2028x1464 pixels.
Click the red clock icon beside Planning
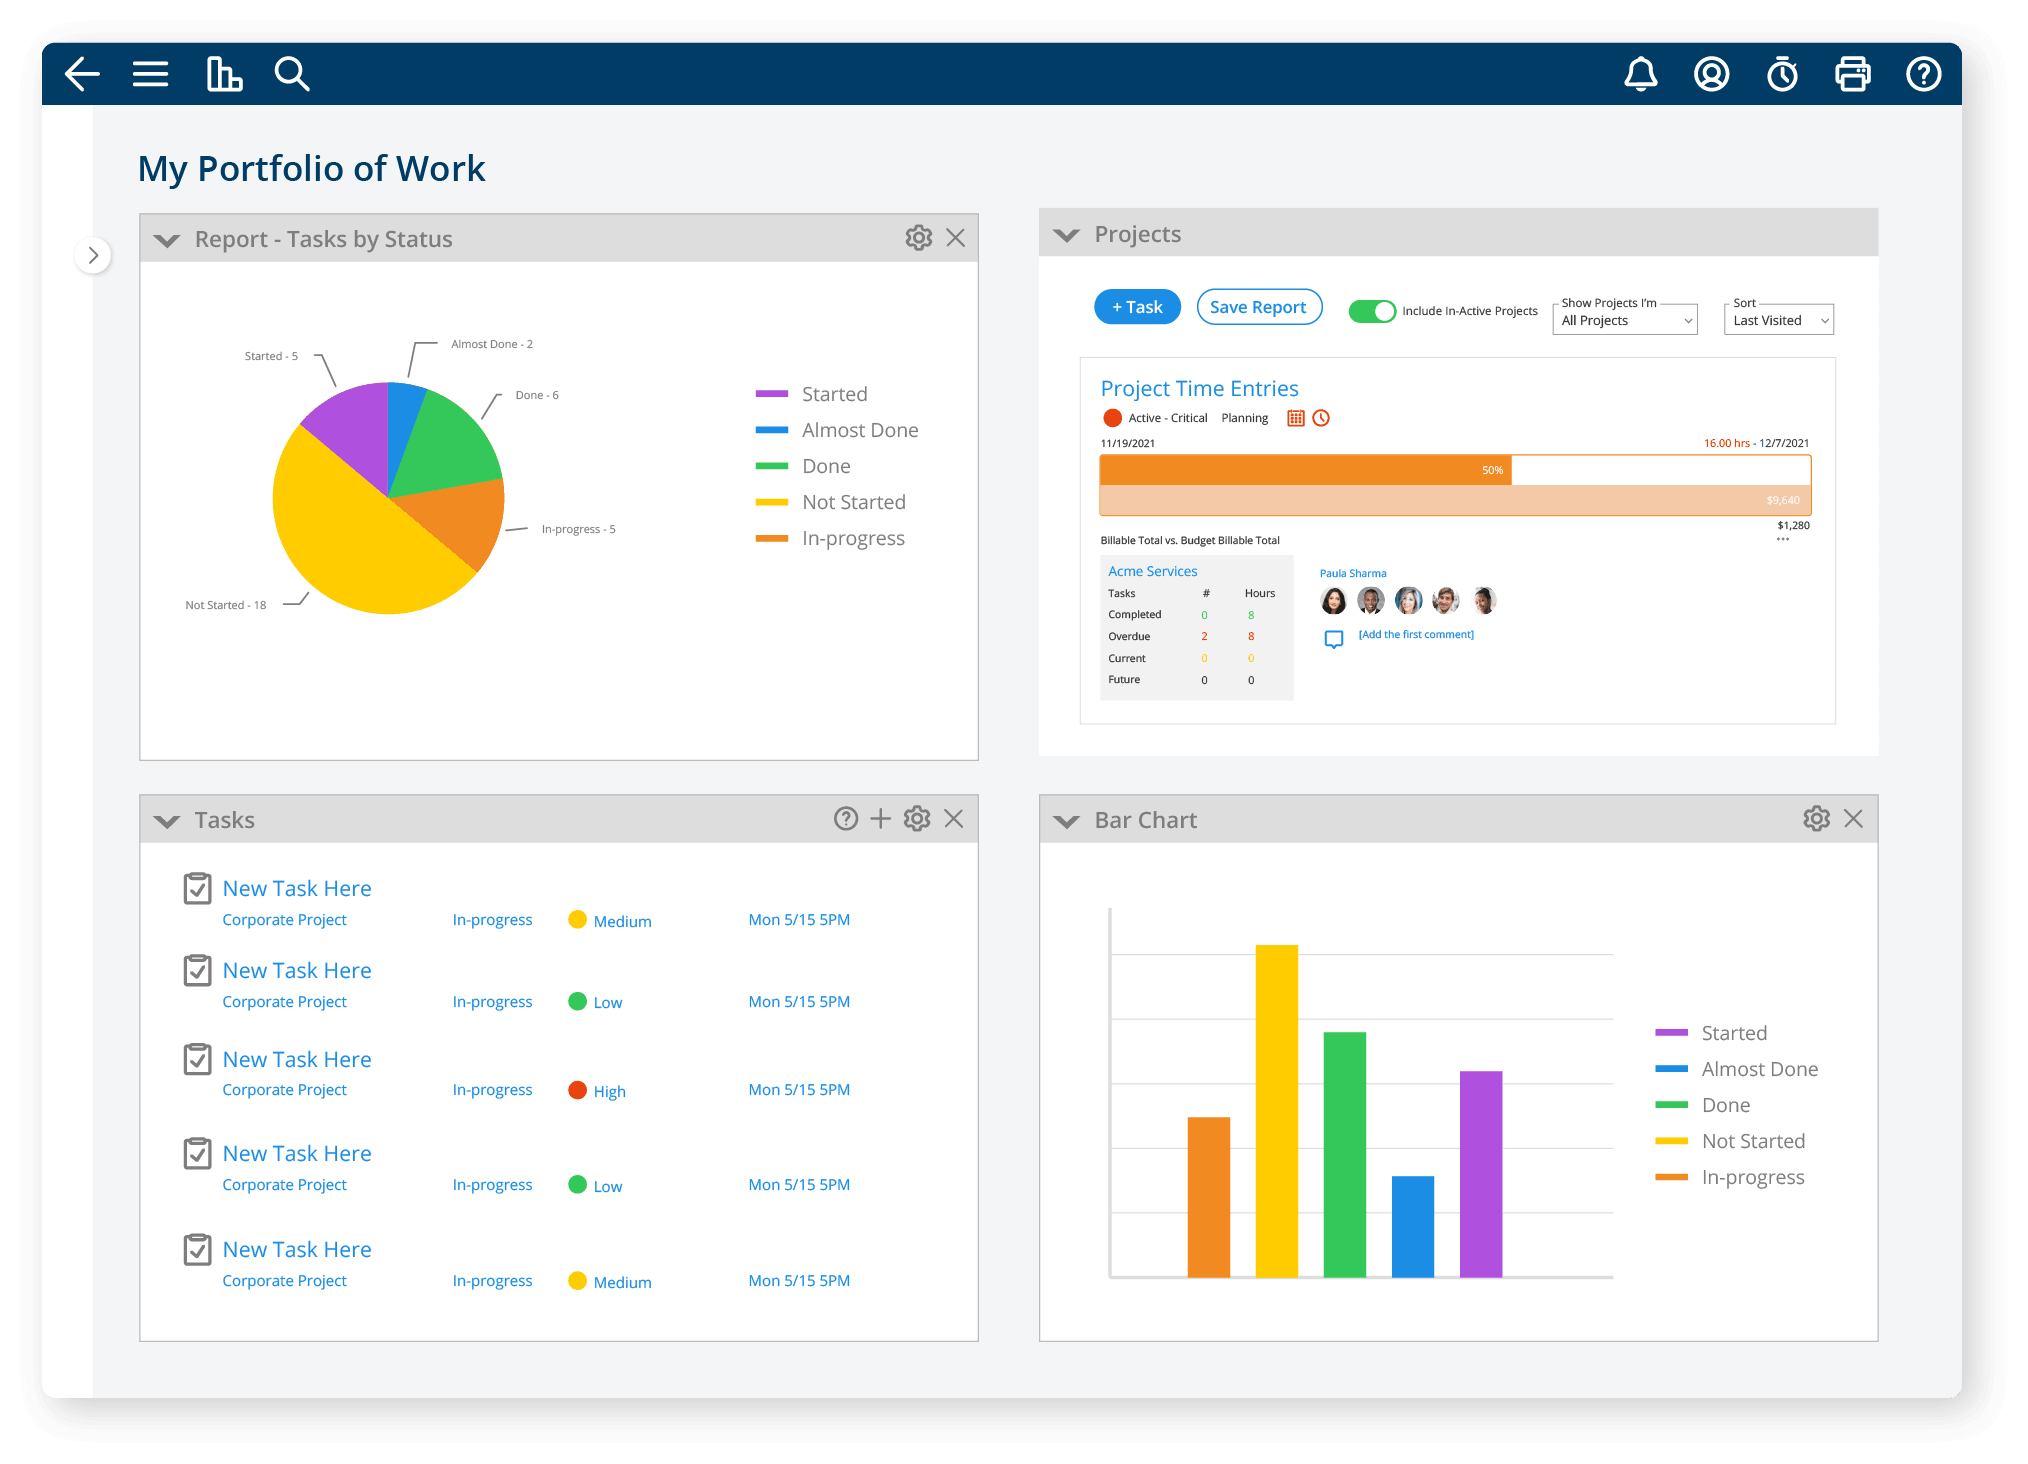click(1321, 418)
